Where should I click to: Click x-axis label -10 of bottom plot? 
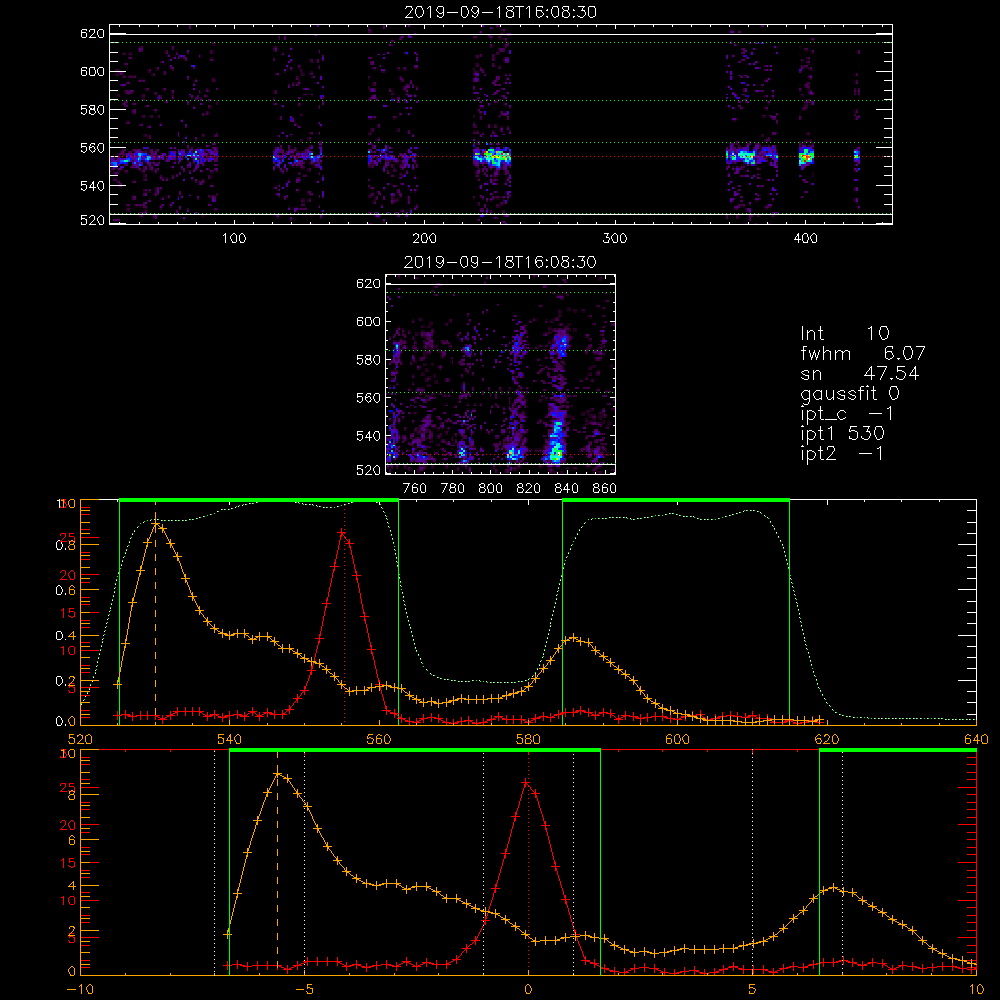pos(80,990)
